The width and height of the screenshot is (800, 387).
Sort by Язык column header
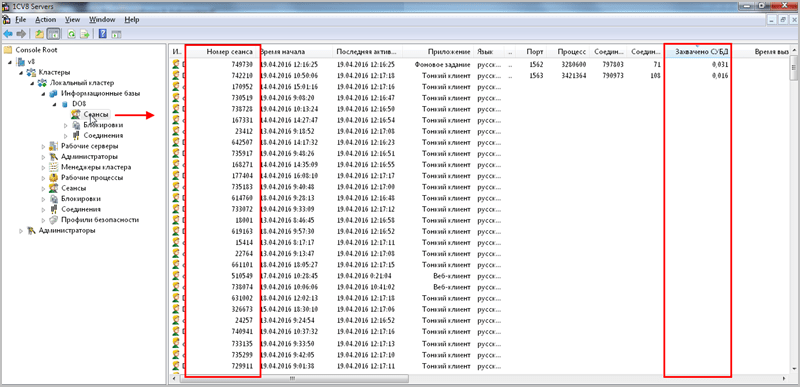click(x=488, y=52)
